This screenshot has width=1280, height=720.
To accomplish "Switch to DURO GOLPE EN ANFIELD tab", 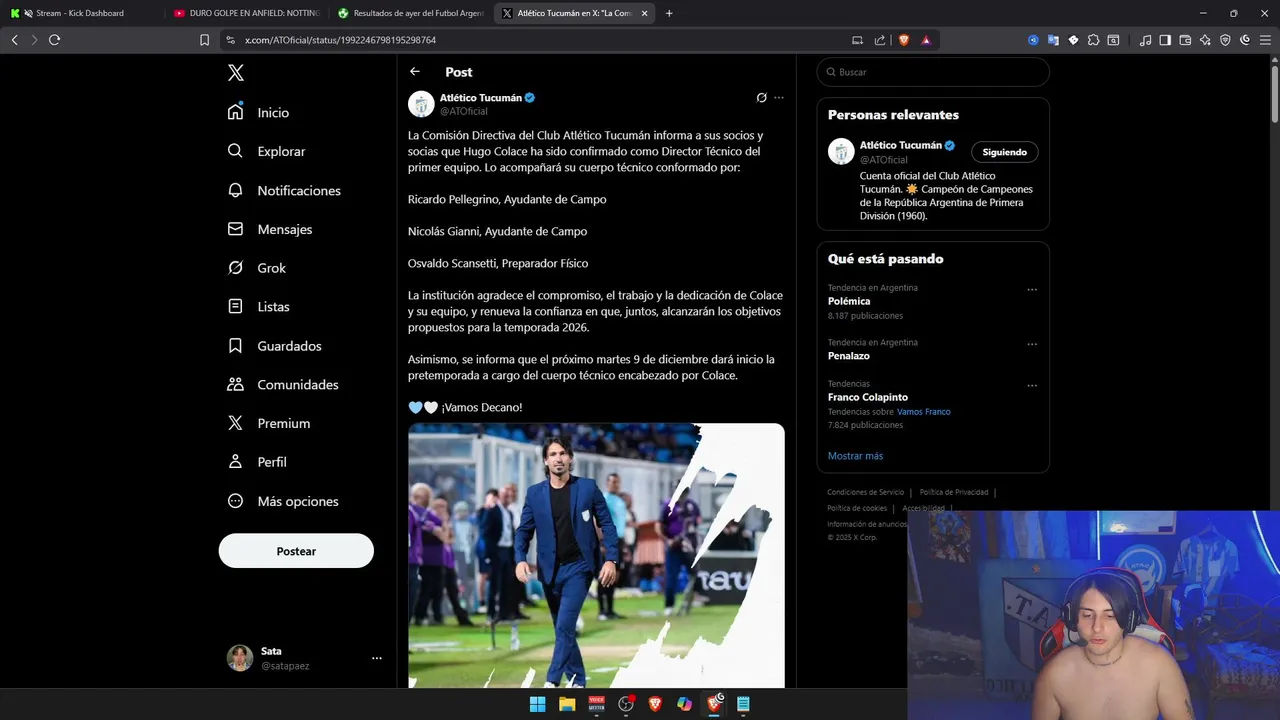I will click(246, 13).
